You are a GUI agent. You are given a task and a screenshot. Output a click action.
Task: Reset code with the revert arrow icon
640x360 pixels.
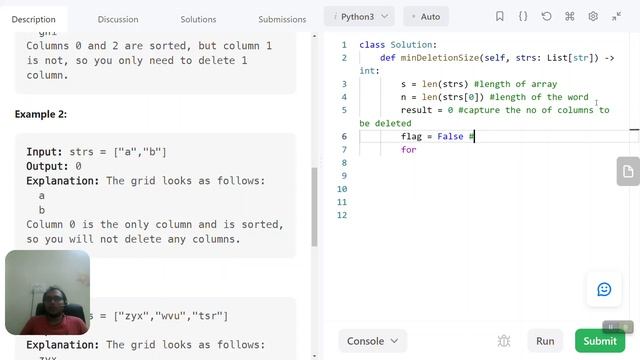(546, 16)
